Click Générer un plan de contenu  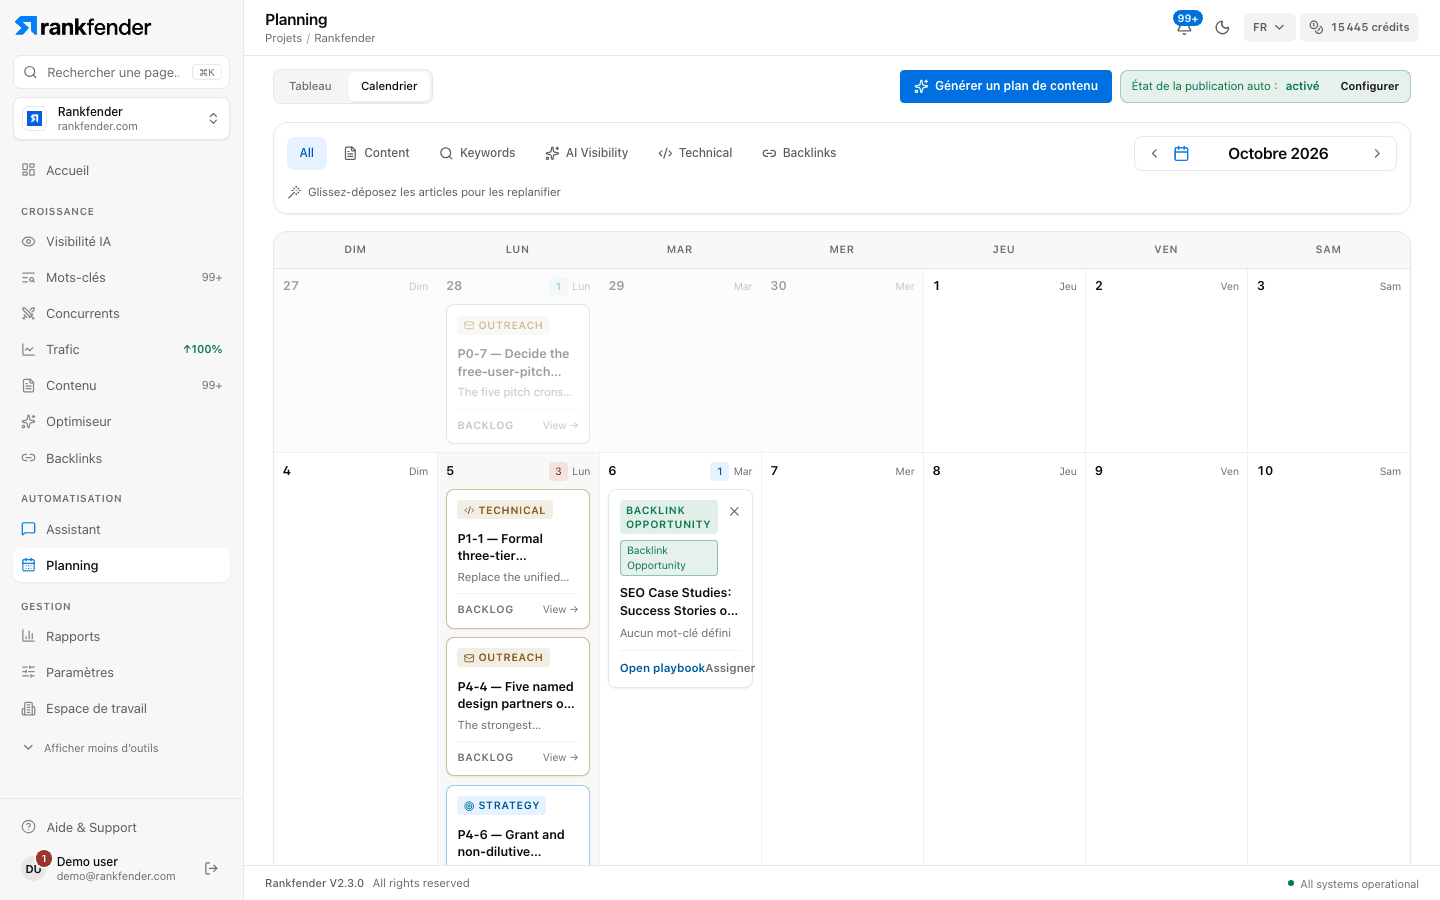point(1006,86)
